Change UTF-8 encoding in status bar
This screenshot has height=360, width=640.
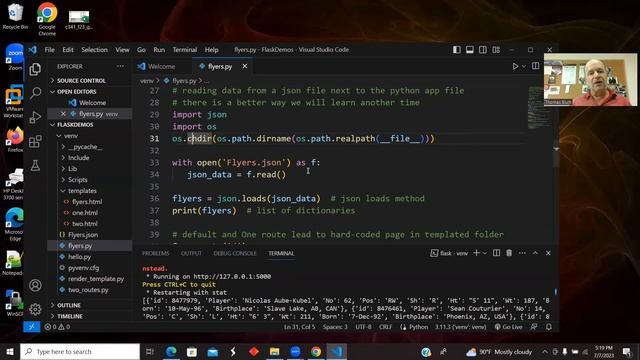[363, 327]
